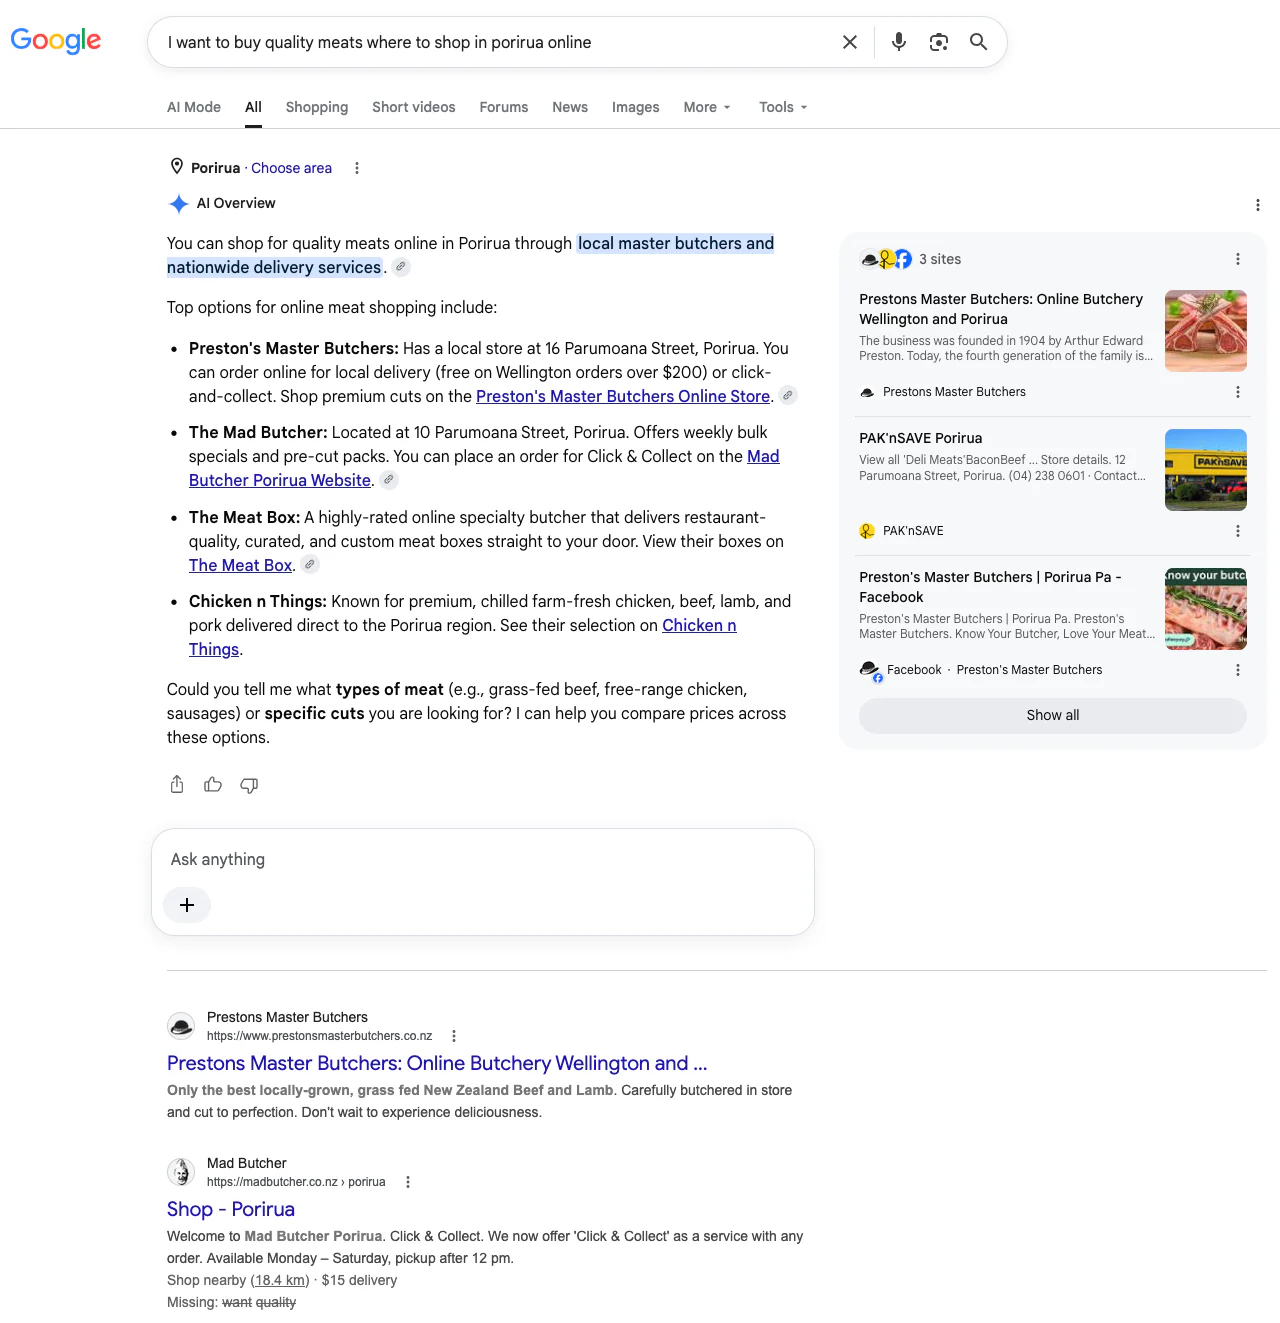Click Show all sources button
Screen dimensions: 1280x1323
pos(1053,715)
